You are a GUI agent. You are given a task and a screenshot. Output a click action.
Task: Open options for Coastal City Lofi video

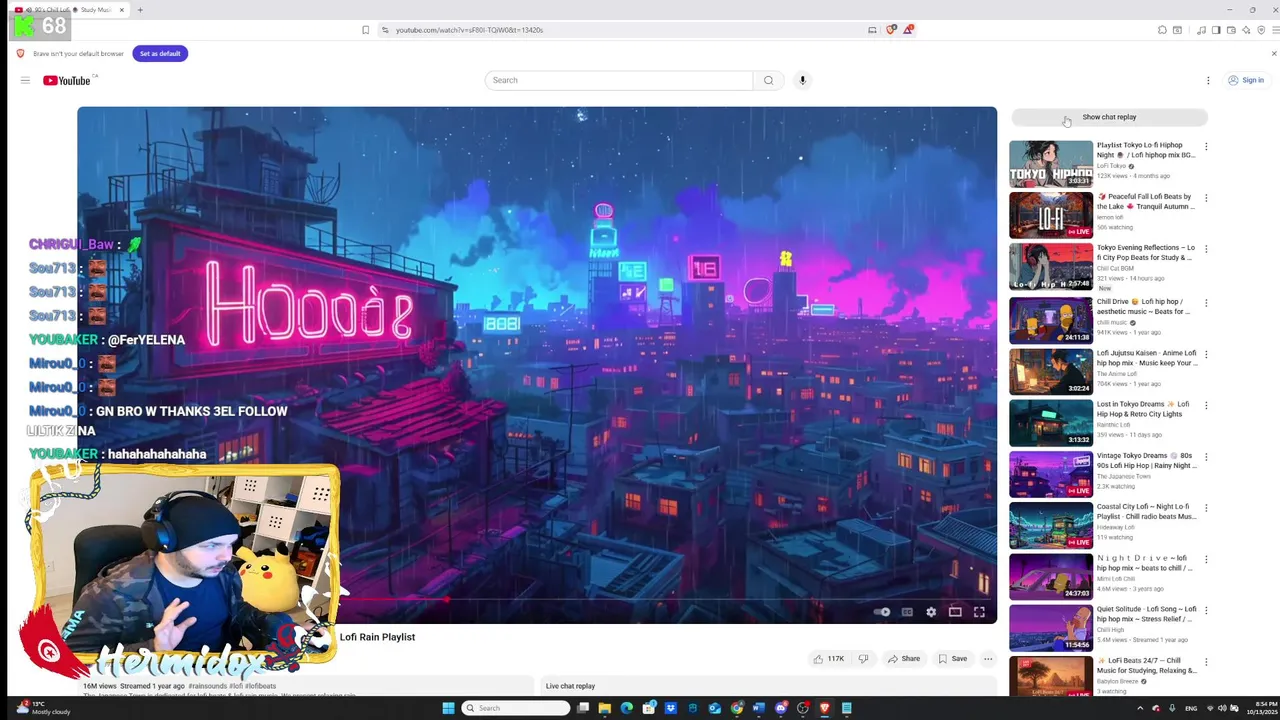point(1206,508)
